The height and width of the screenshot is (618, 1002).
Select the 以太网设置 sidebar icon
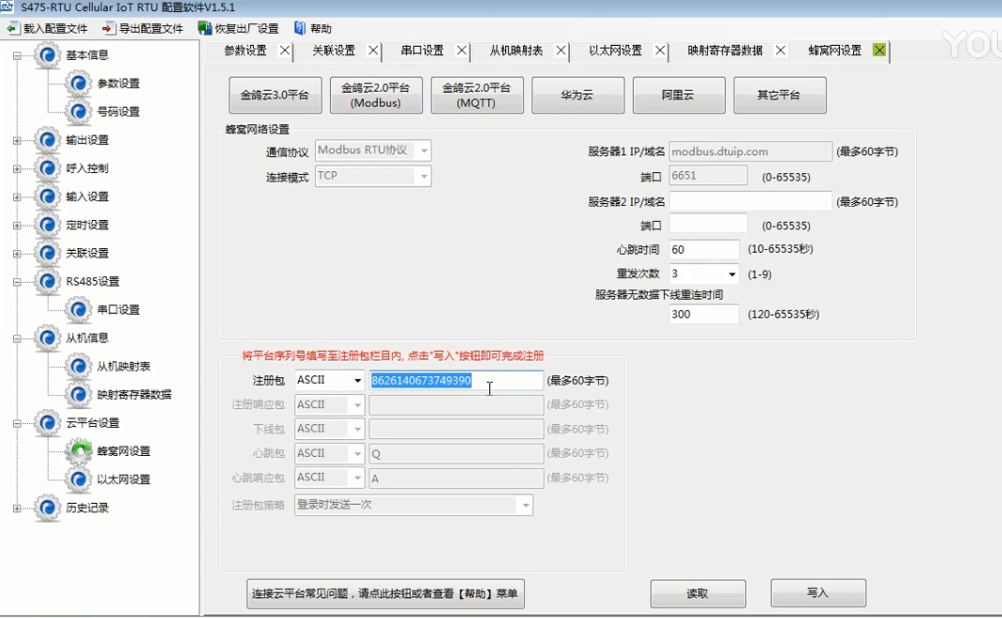coord(79,480)
